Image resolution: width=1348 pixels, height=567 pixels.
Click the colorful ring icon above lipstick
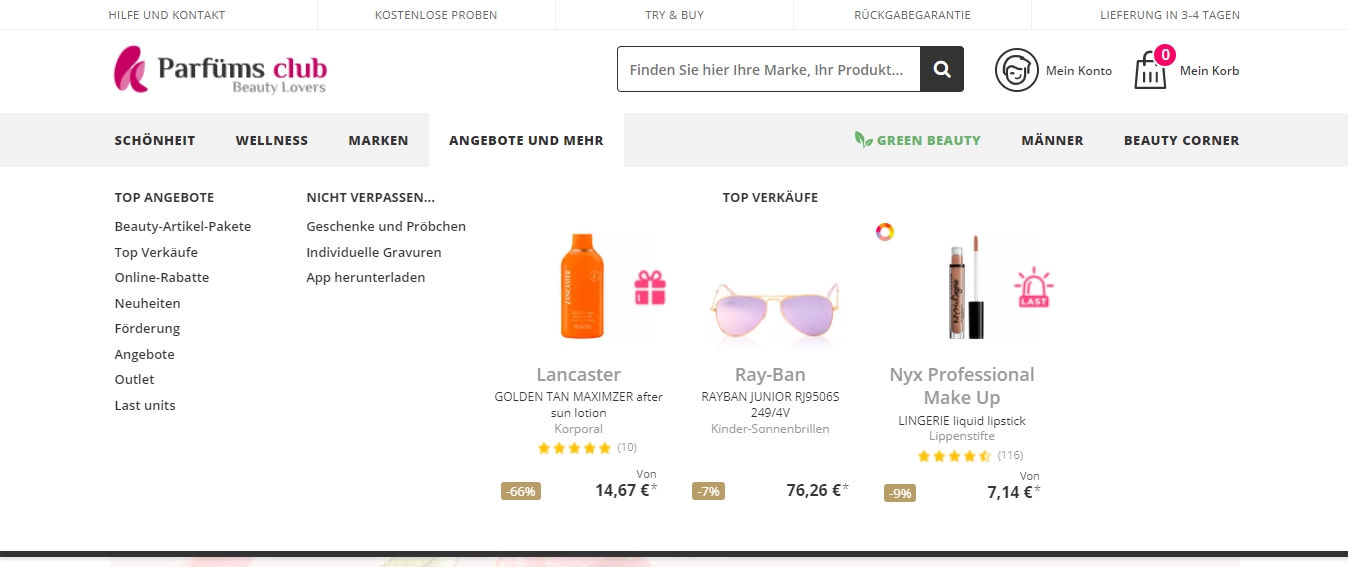click(x=884, y=232)
